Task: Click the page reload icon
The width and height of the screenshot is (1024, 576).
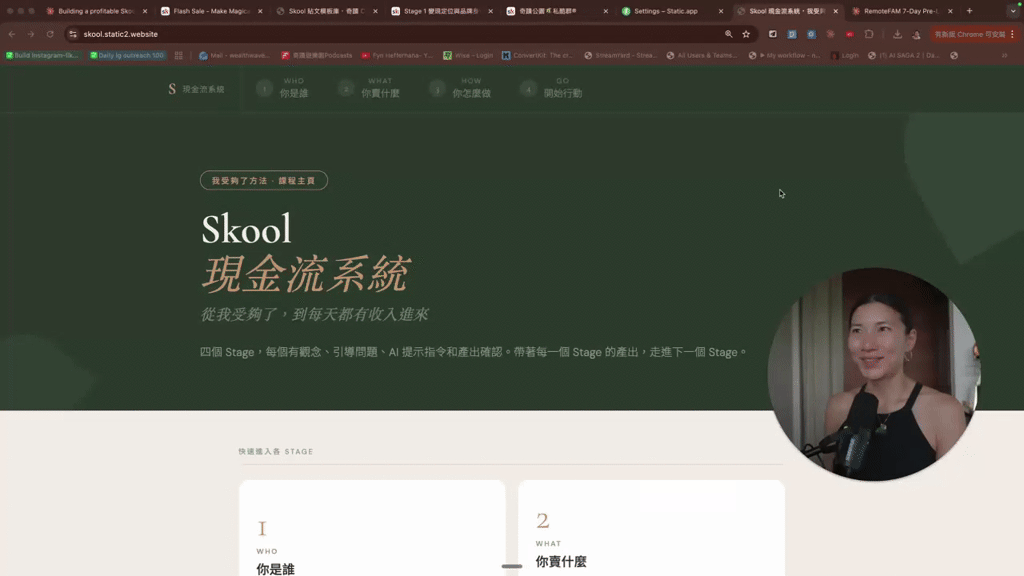Action: pyautogui.click(x=50, y=33)
